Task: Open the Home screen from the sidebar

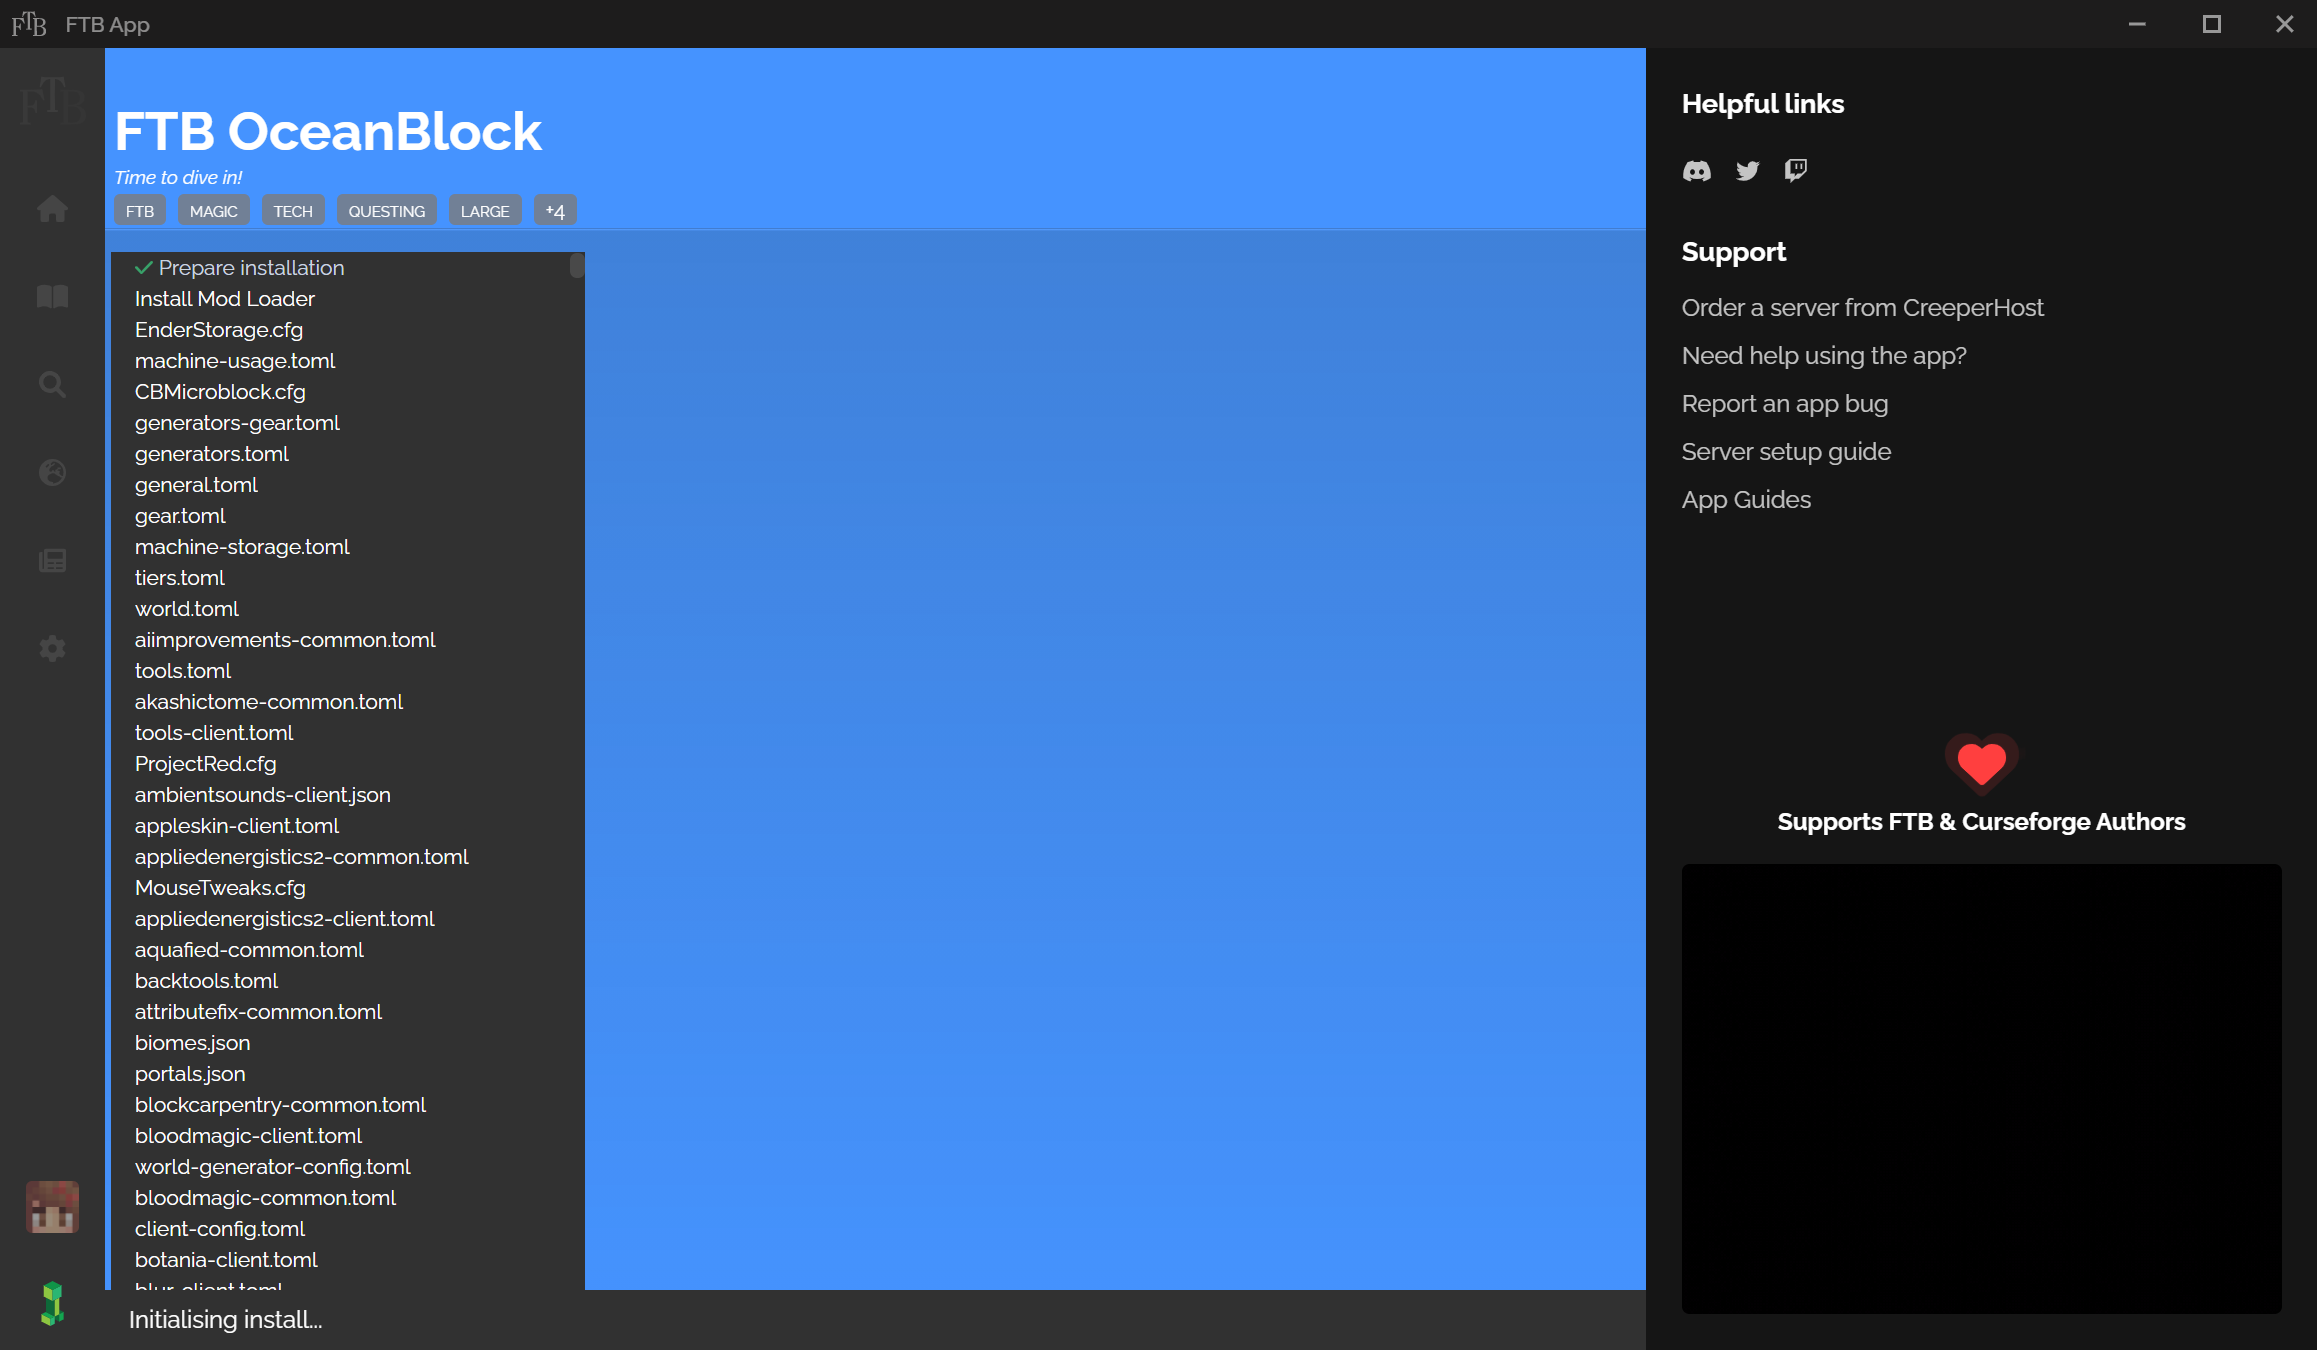Action: [51, 208]
